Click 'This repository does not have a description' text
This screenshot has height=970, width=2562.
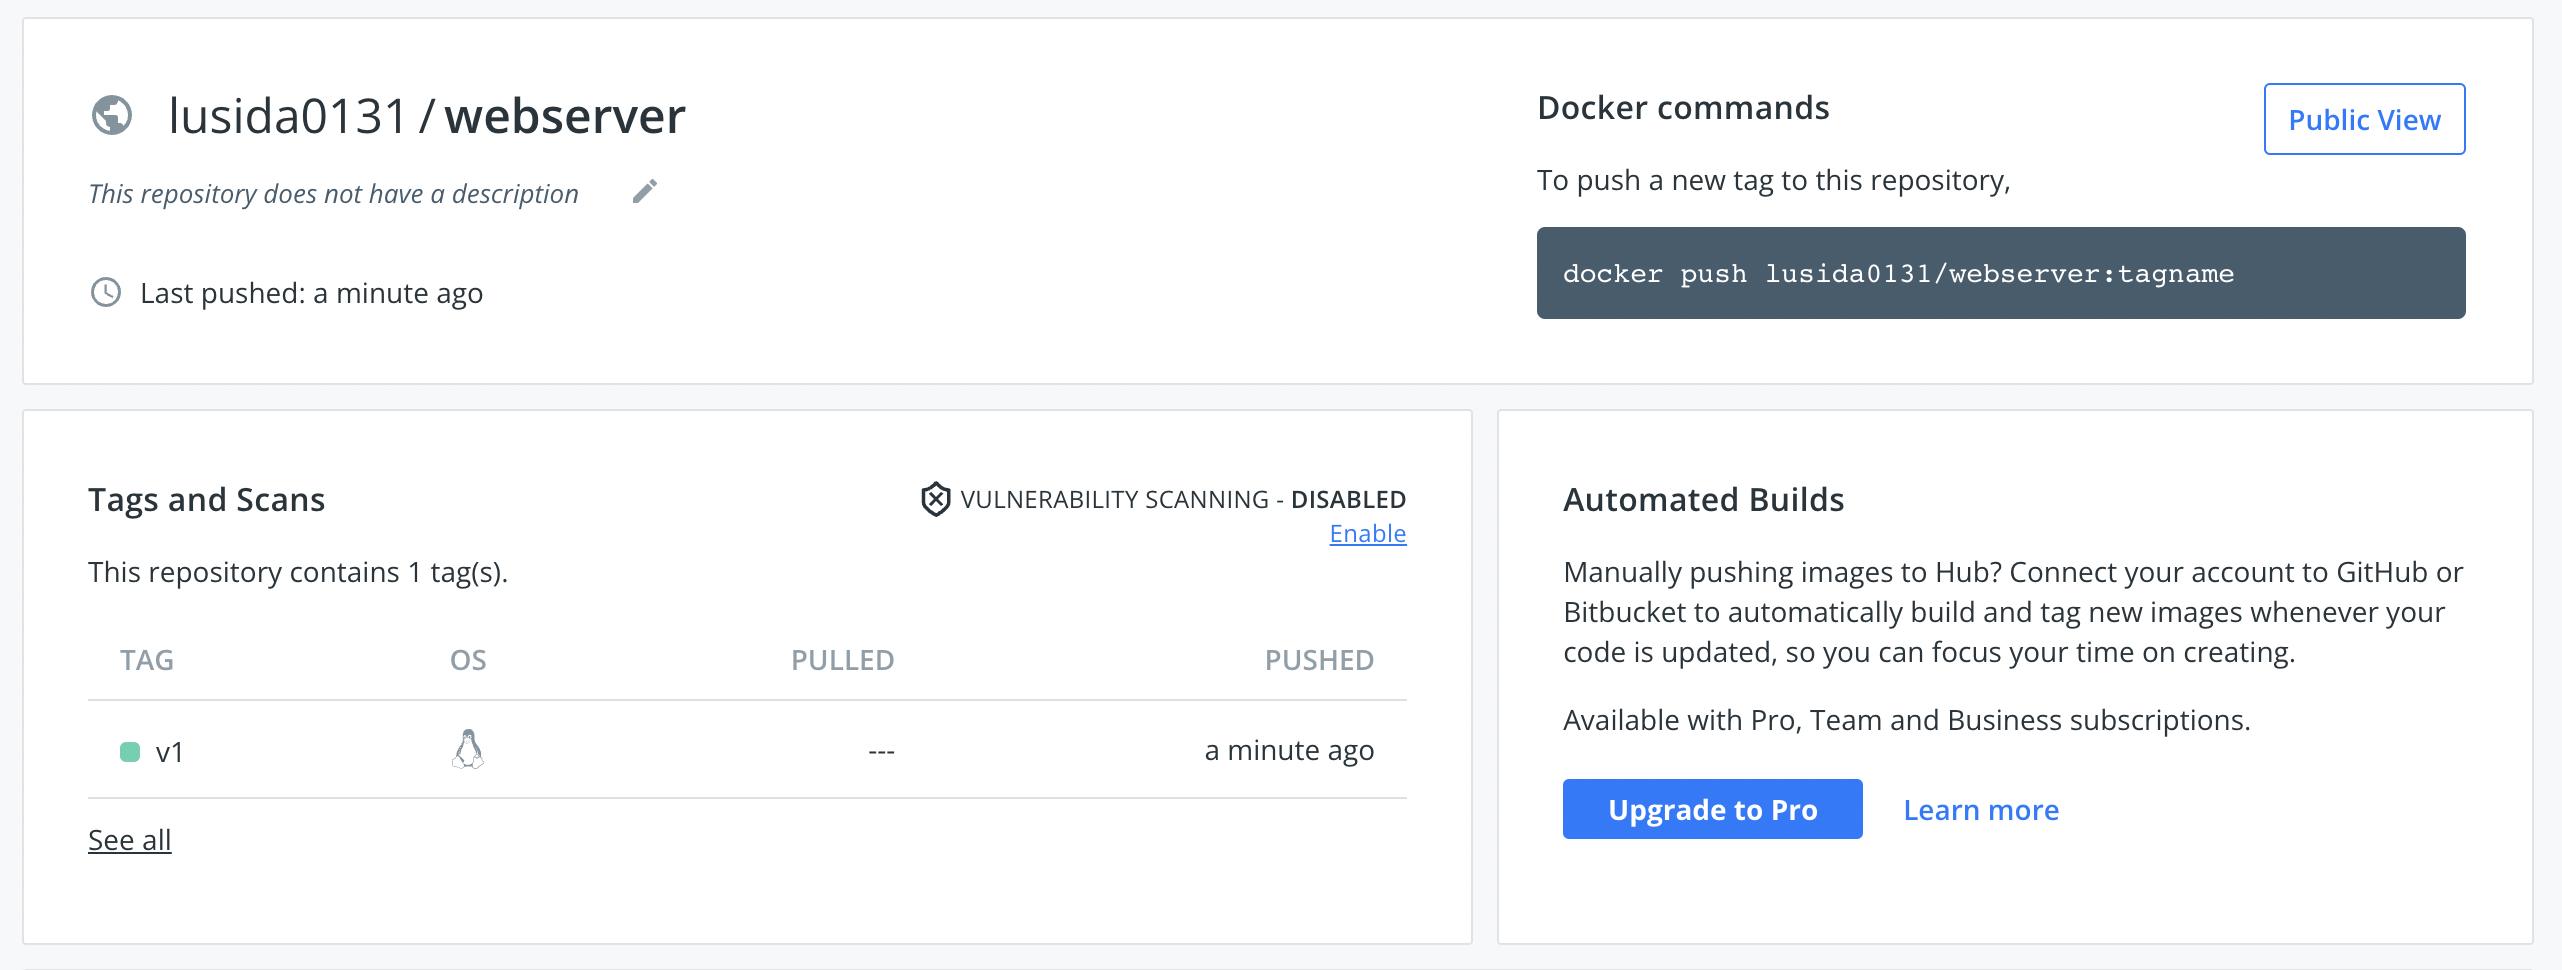click(334, 193)
